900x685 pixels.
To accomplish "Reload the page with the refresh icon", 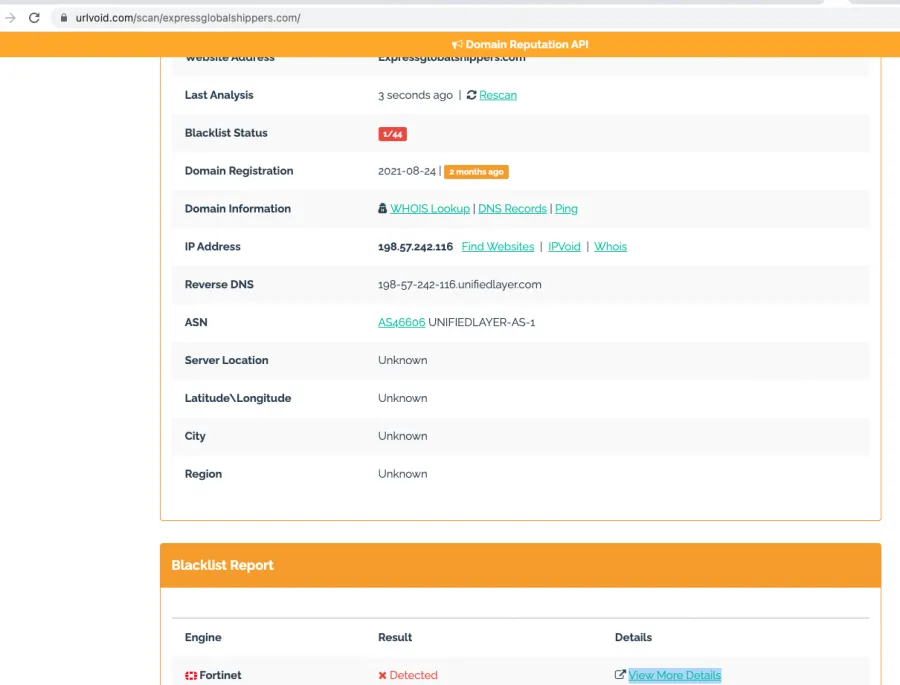I will pos(34,18).
